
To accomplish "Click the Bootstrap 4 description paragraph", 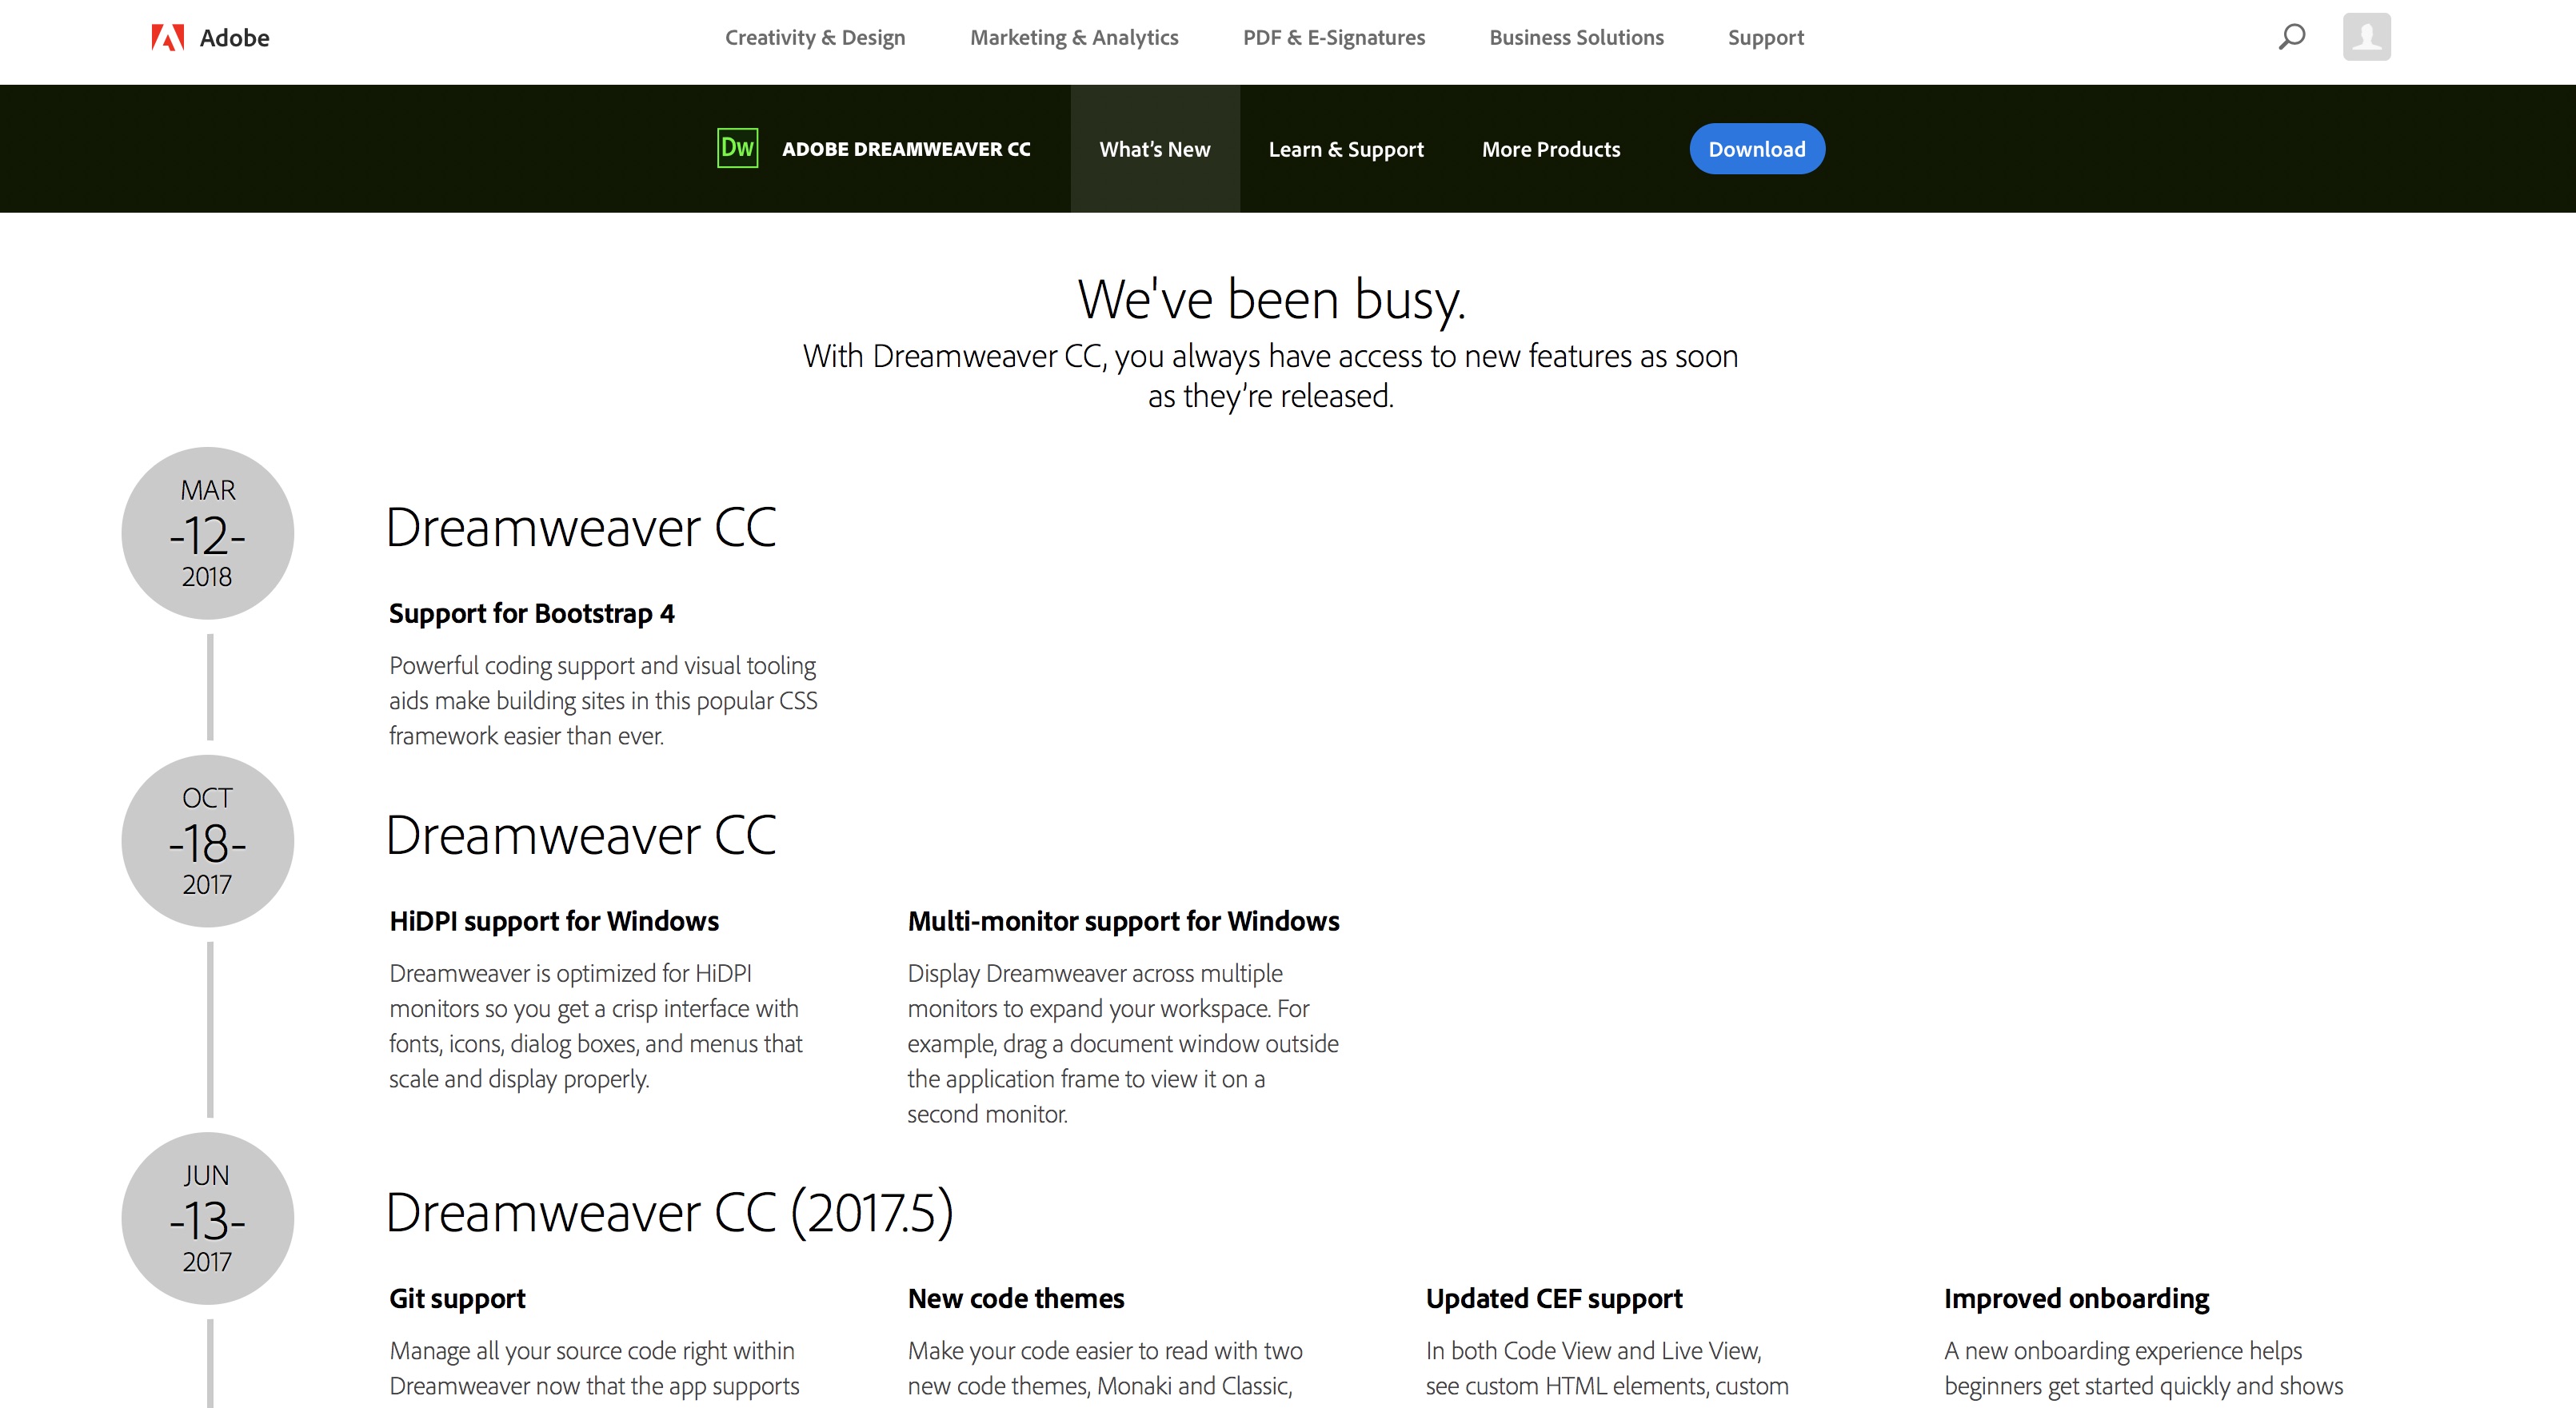I will coord(603,700).
